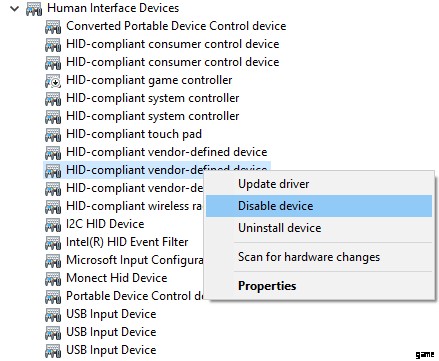
Task: Select the HID-compliant touch pad entry
Action: pos(134,134)
